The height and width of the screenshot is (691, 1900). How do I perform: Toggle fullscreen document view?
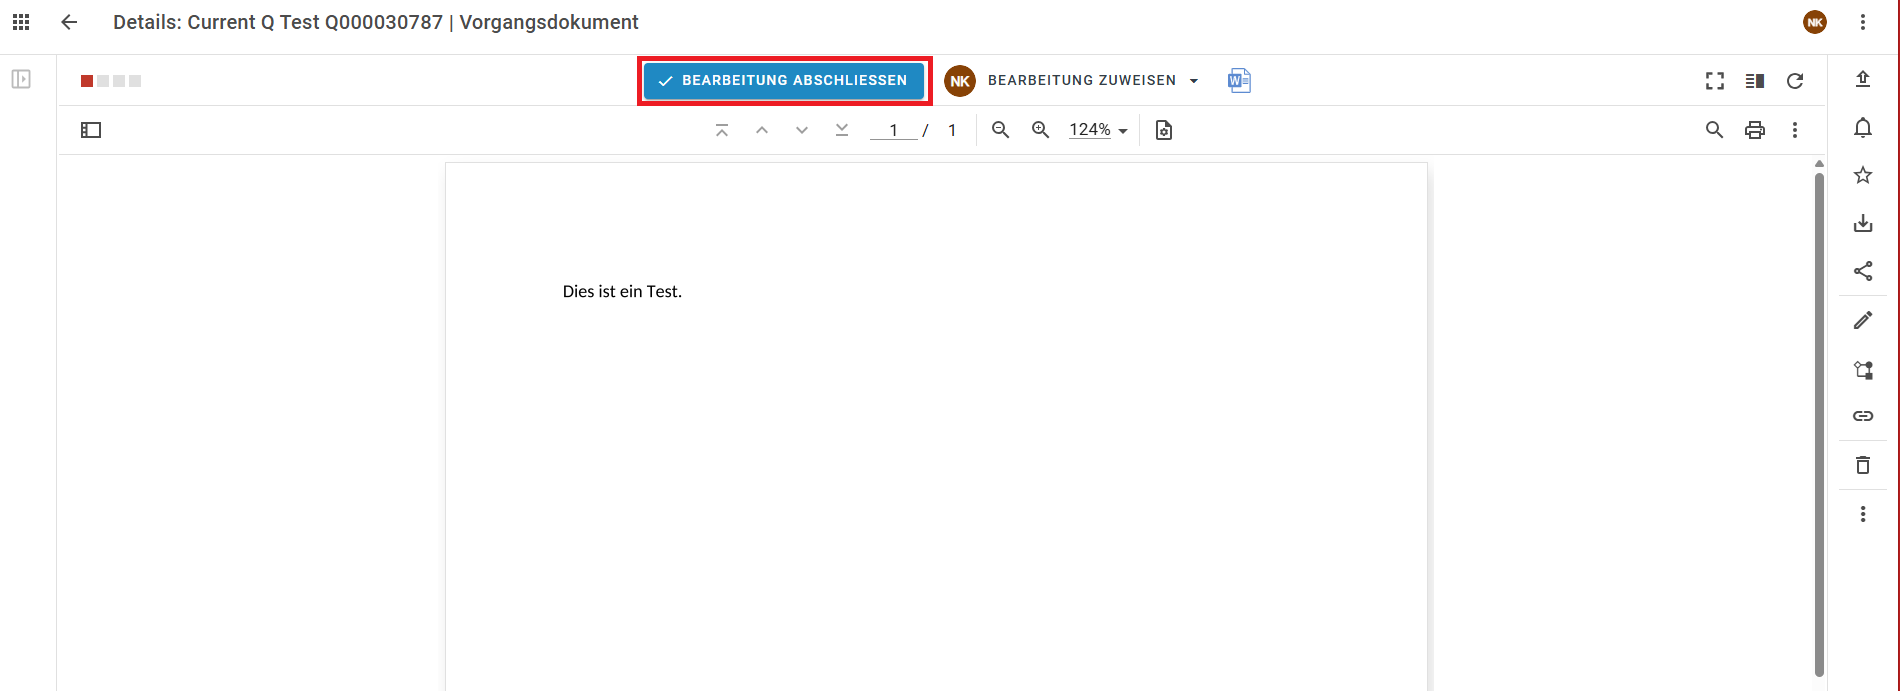(x=1715, y=81)
